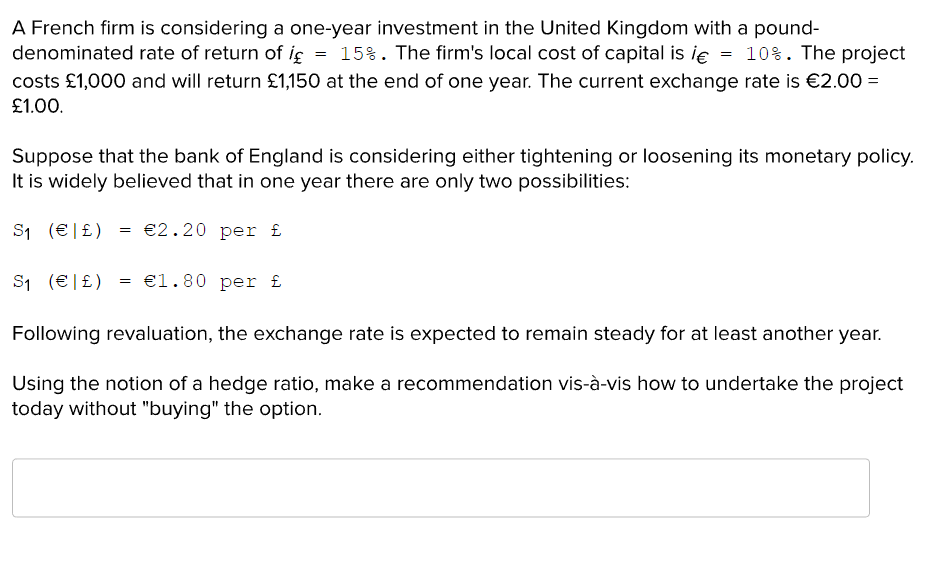Click the 10% euro cost of capital value
The width and height of the screenshot is (952, 570).
coord(763,53)
